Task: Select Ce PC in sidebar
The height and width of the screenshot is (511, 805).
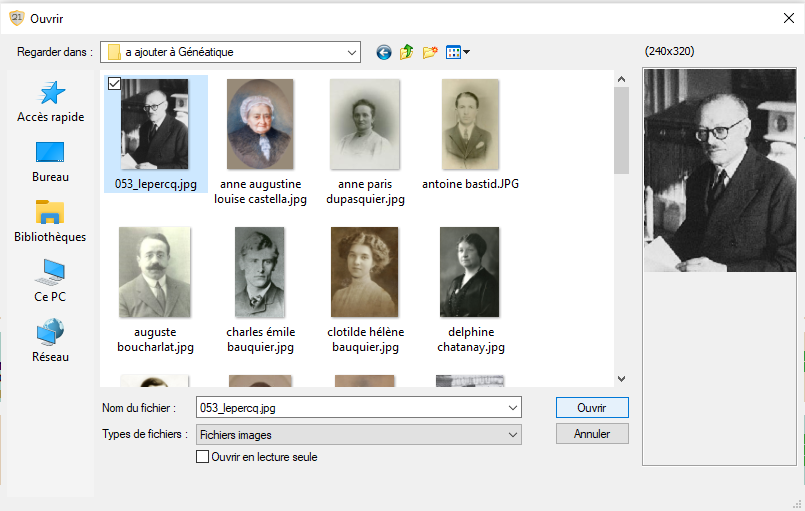Action: [50, 281]
